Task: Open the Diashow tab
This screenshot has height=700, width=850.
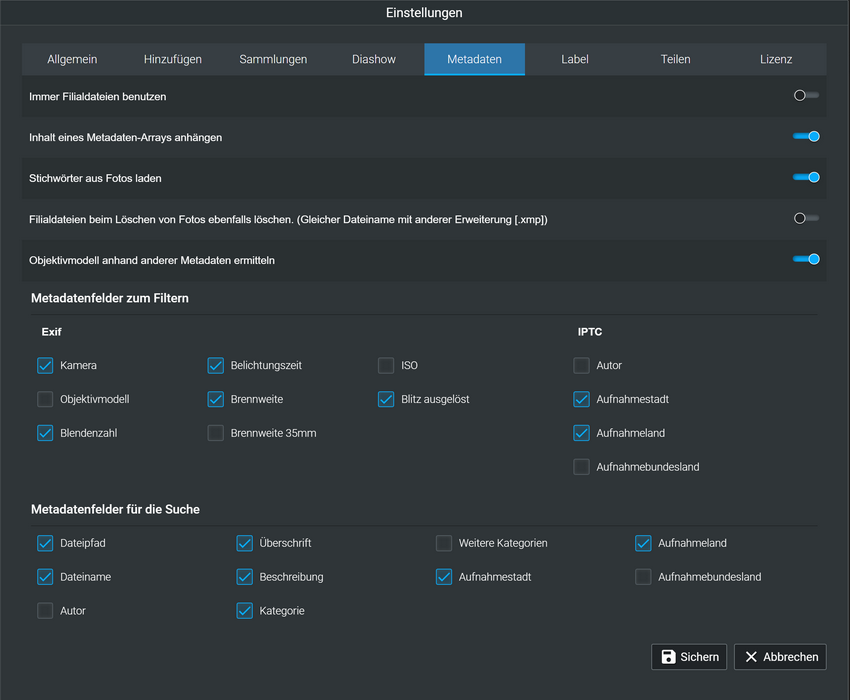Action: click(x=374, y=59)
